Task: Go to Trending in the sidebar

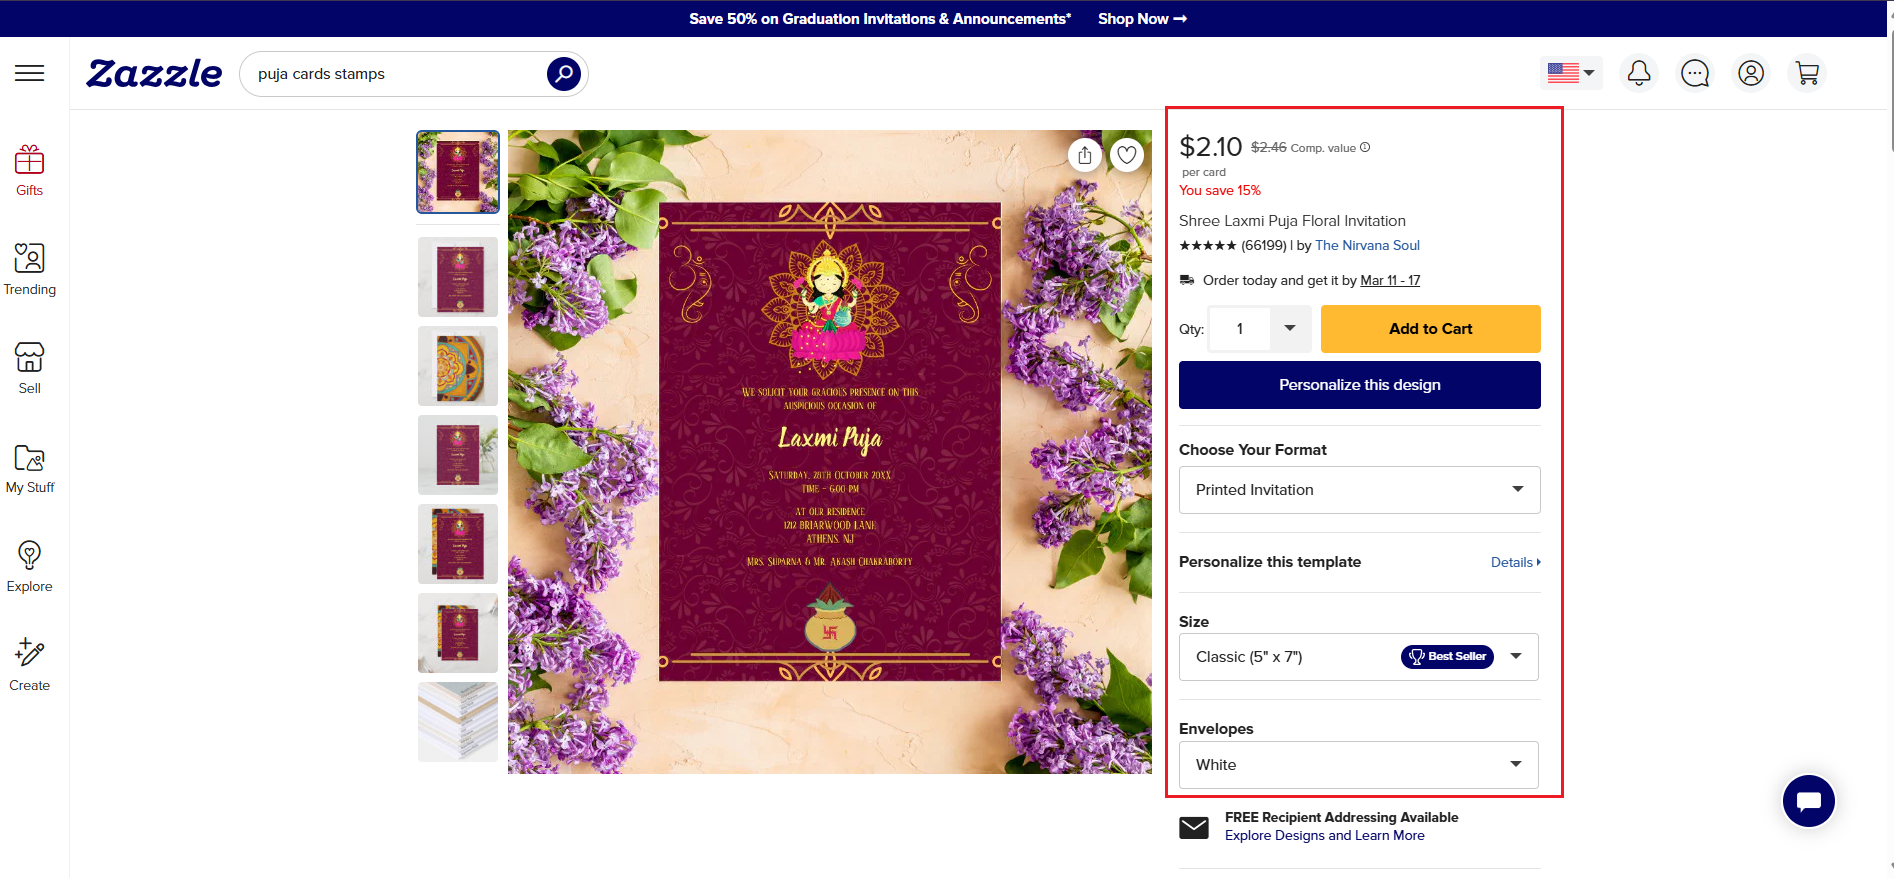Action: coord(30,269)
